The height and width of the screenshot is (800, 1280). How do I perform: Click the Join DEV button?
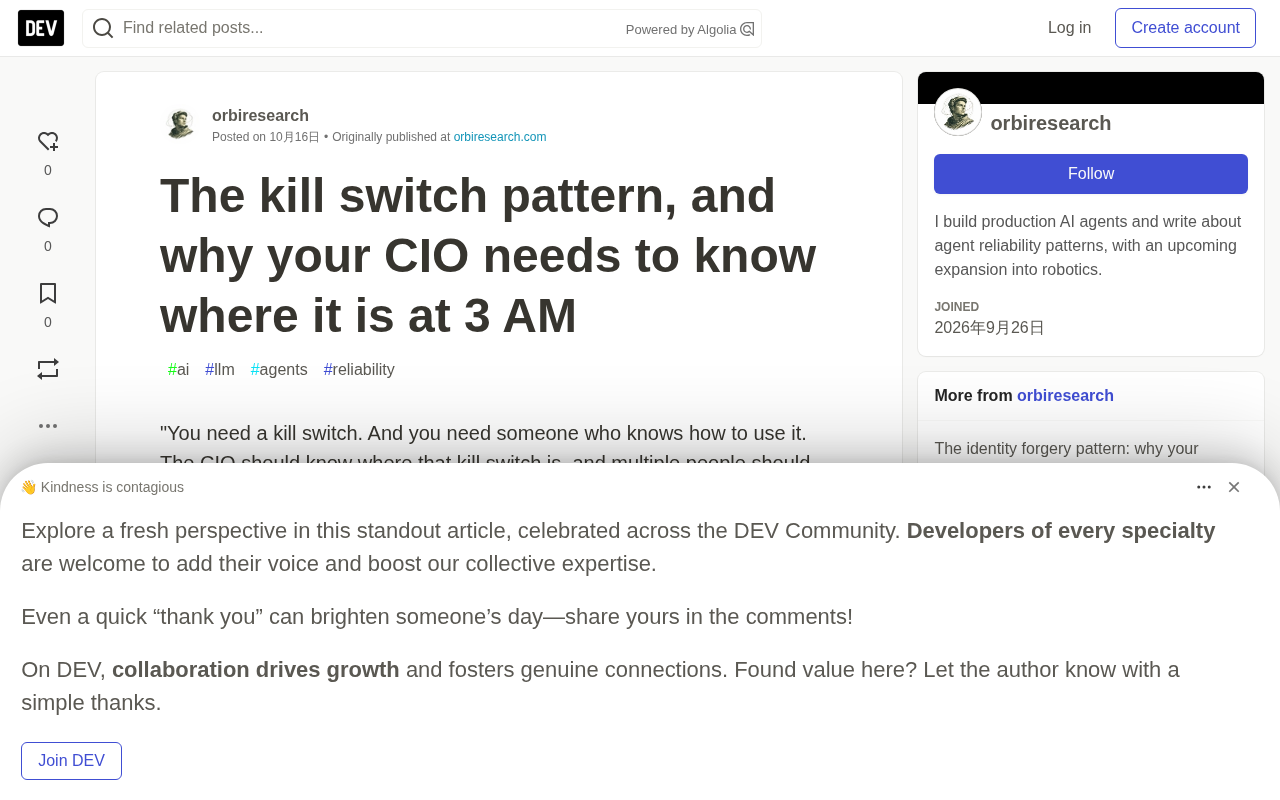click(71, 761)
